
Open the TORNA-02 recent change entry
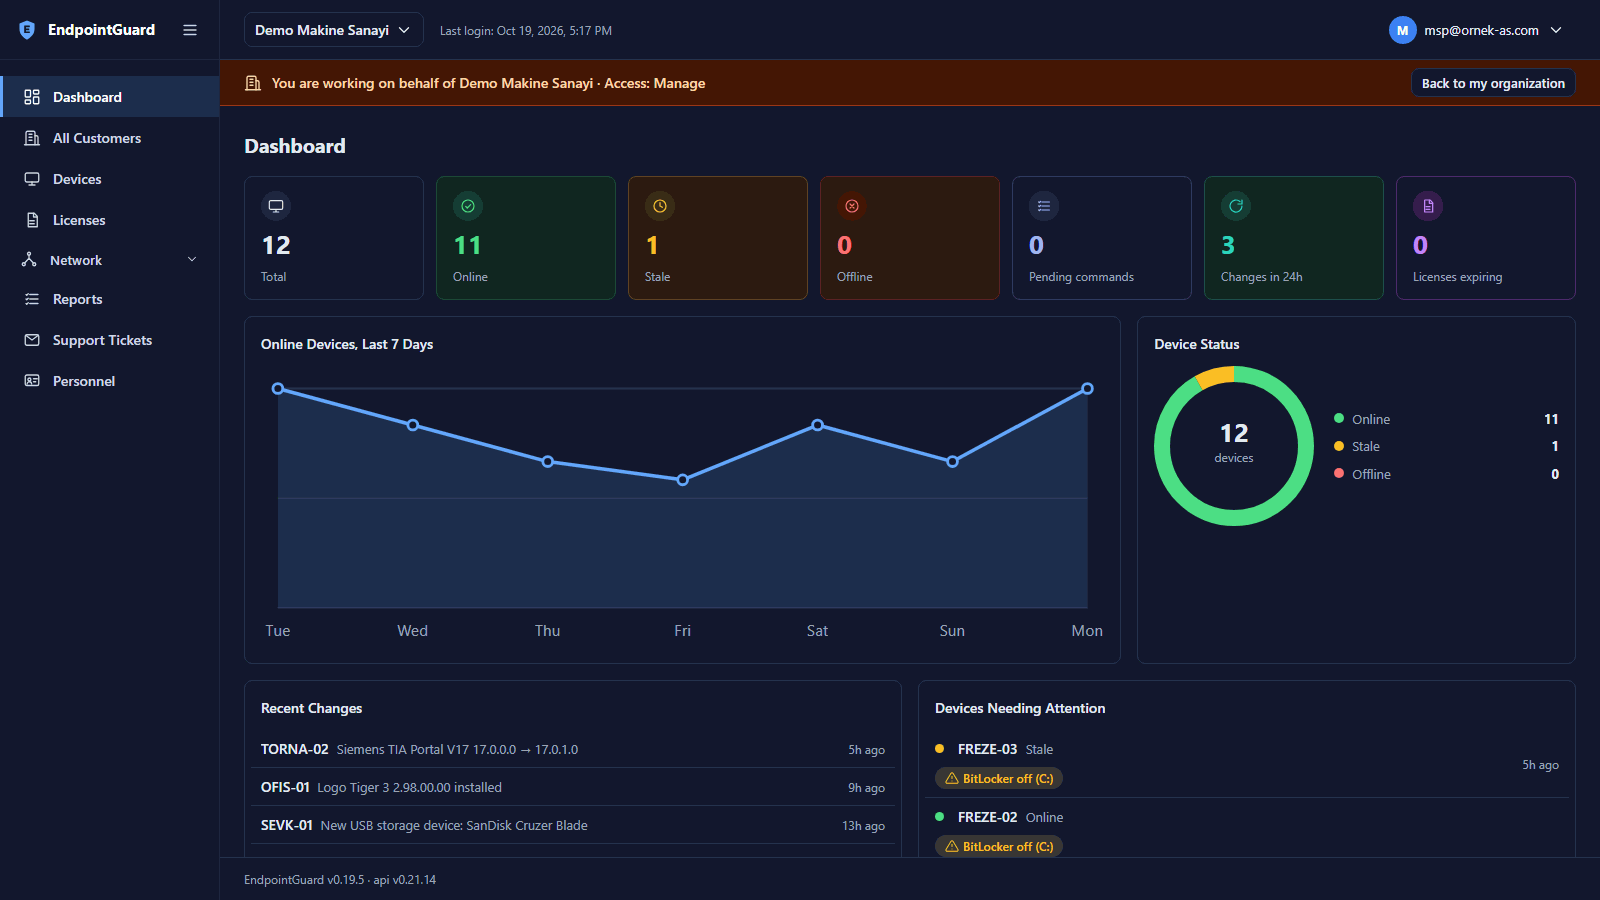573,749
